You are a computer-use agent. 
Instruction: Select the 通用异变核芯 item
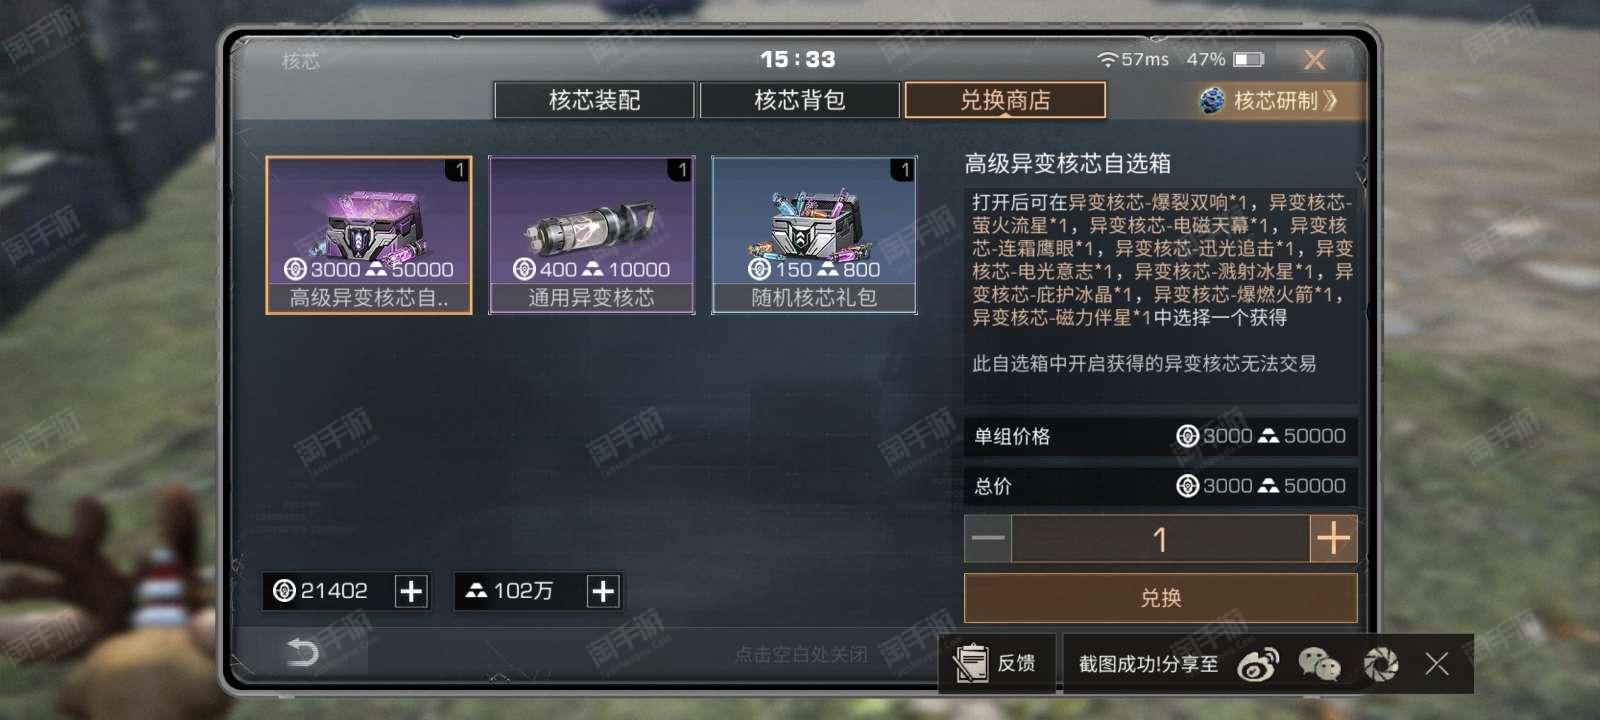coord(592,235)
